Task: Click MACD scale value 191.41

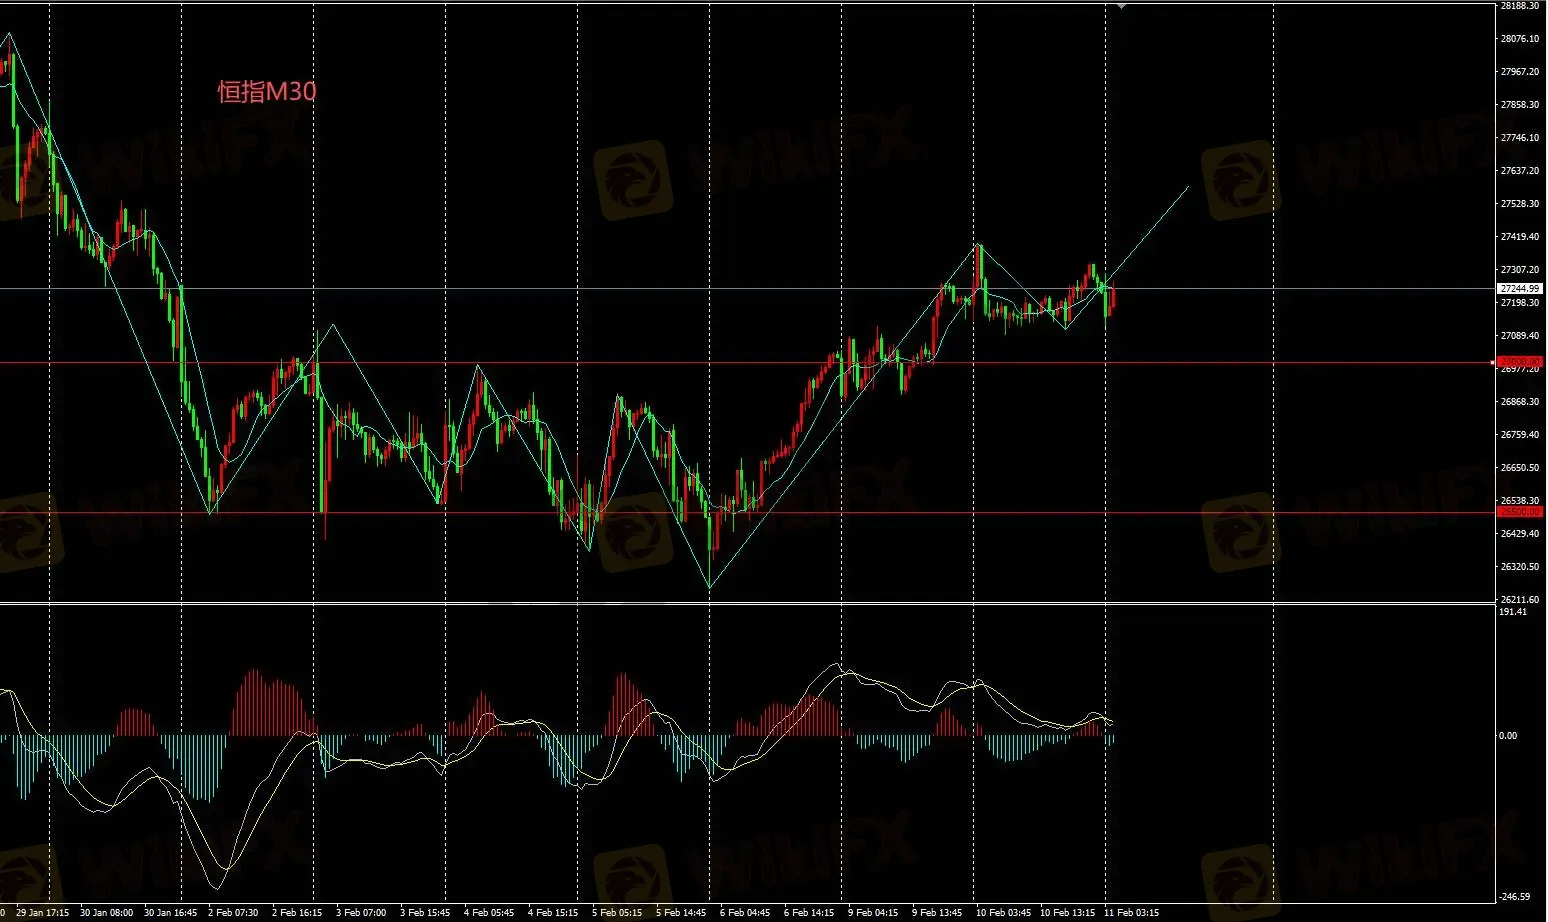Action: click(x=1514, y=612)
